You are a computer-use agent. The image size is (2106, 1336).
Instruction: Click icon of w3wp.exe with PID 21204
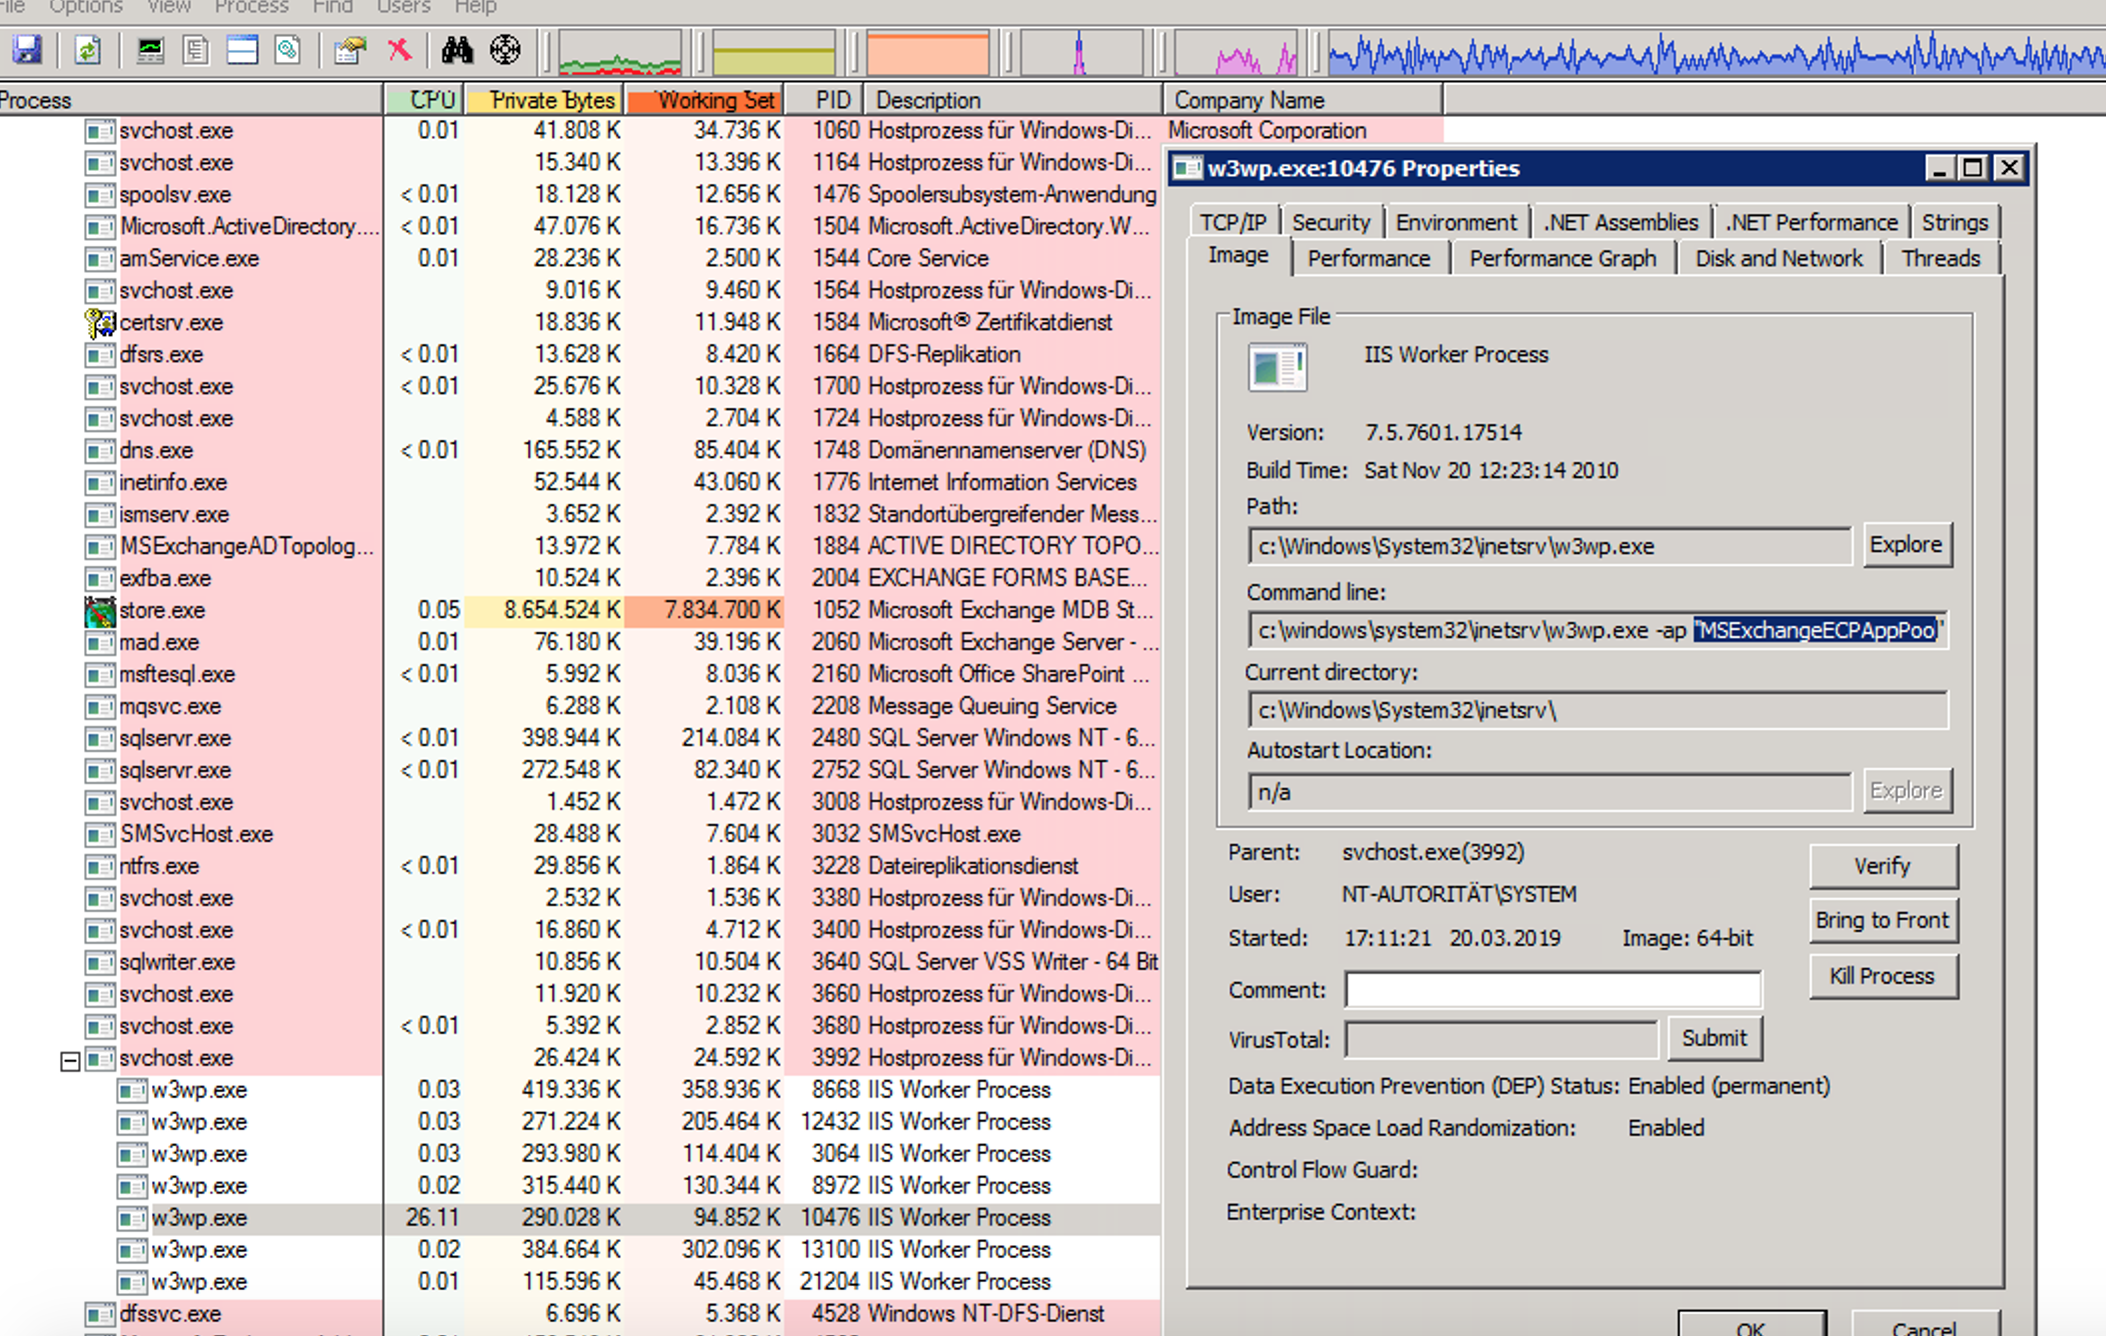(x=132, y=1282)
